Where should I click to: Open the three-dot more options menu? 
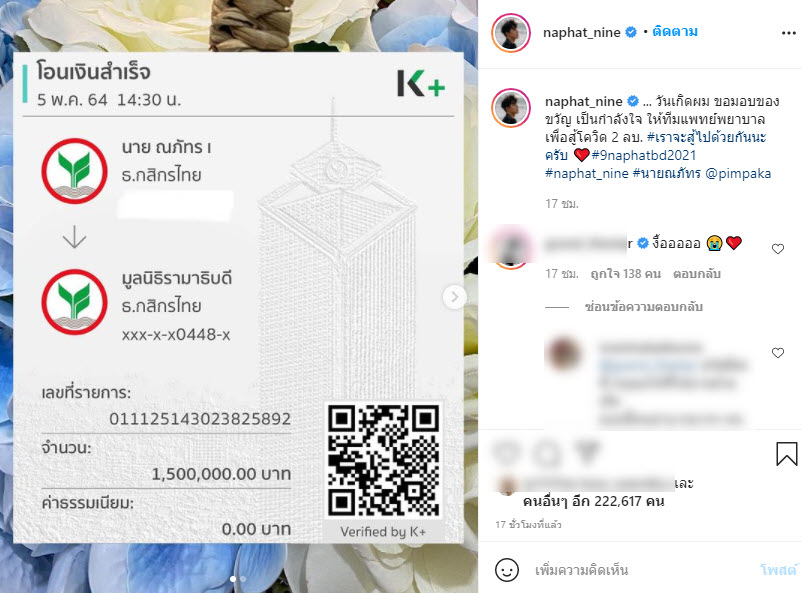(788, 33)
